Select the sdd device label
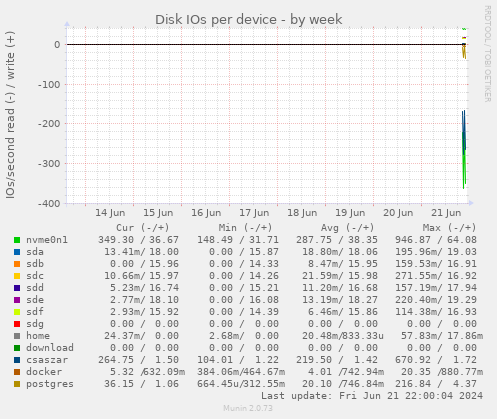497x419 pixels. click(35, 288)
